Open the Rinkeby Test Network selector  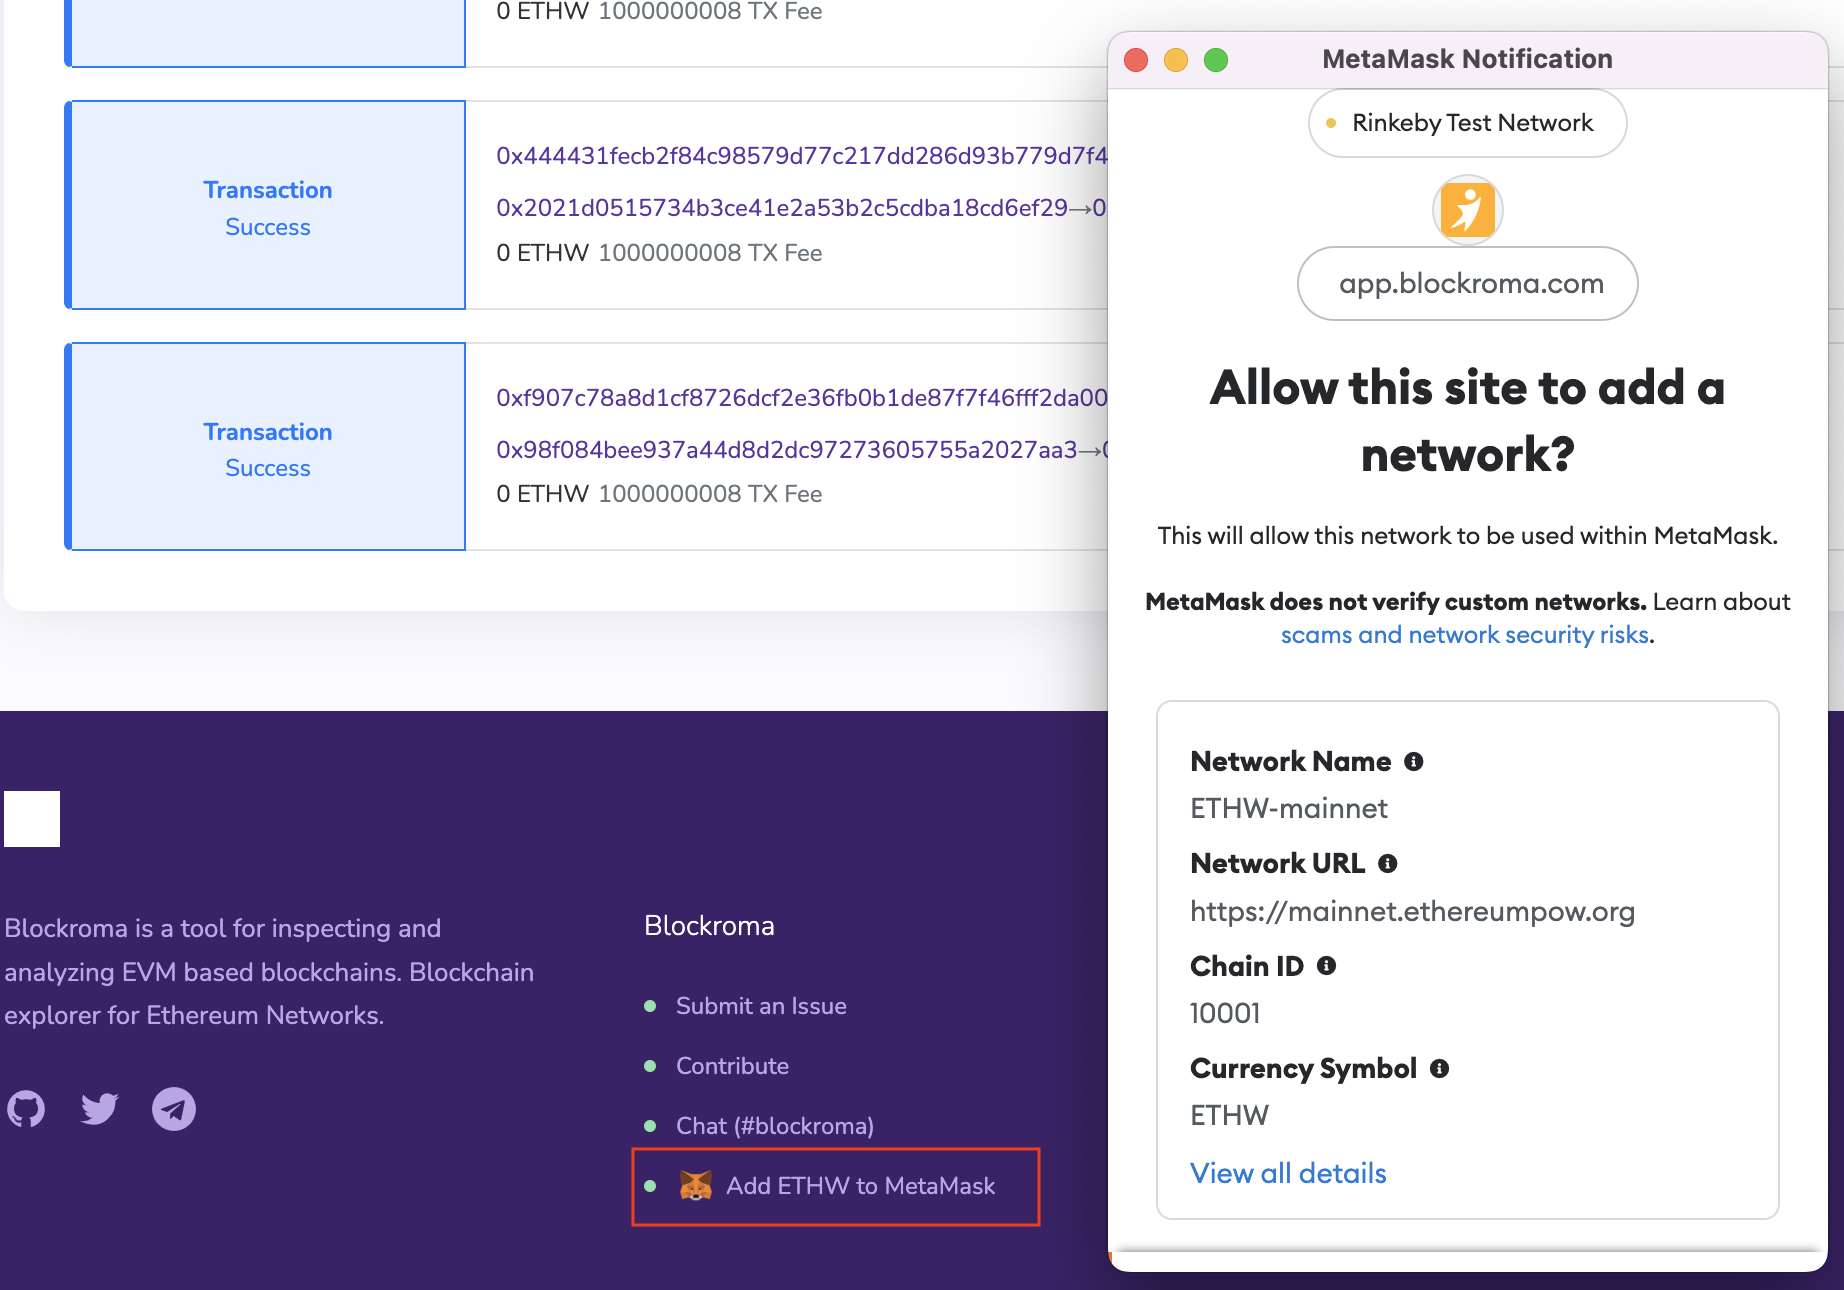pyautogui.click(x=1467, y=123)
